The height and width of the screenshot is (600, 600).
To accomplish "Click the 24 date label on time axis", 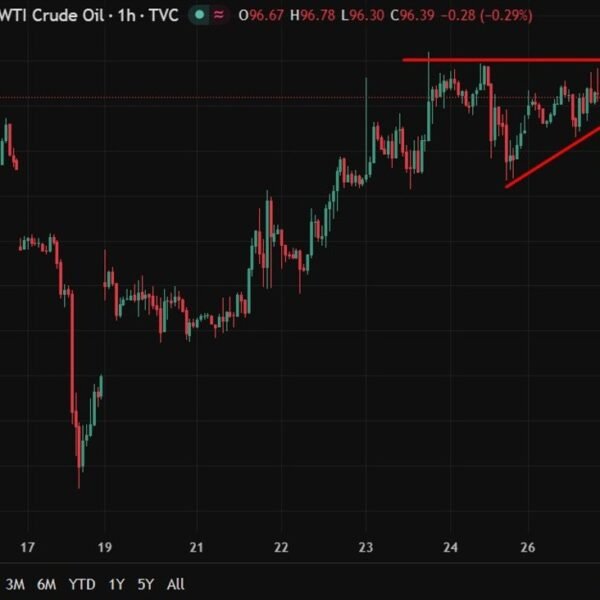I will click(451, 547).
